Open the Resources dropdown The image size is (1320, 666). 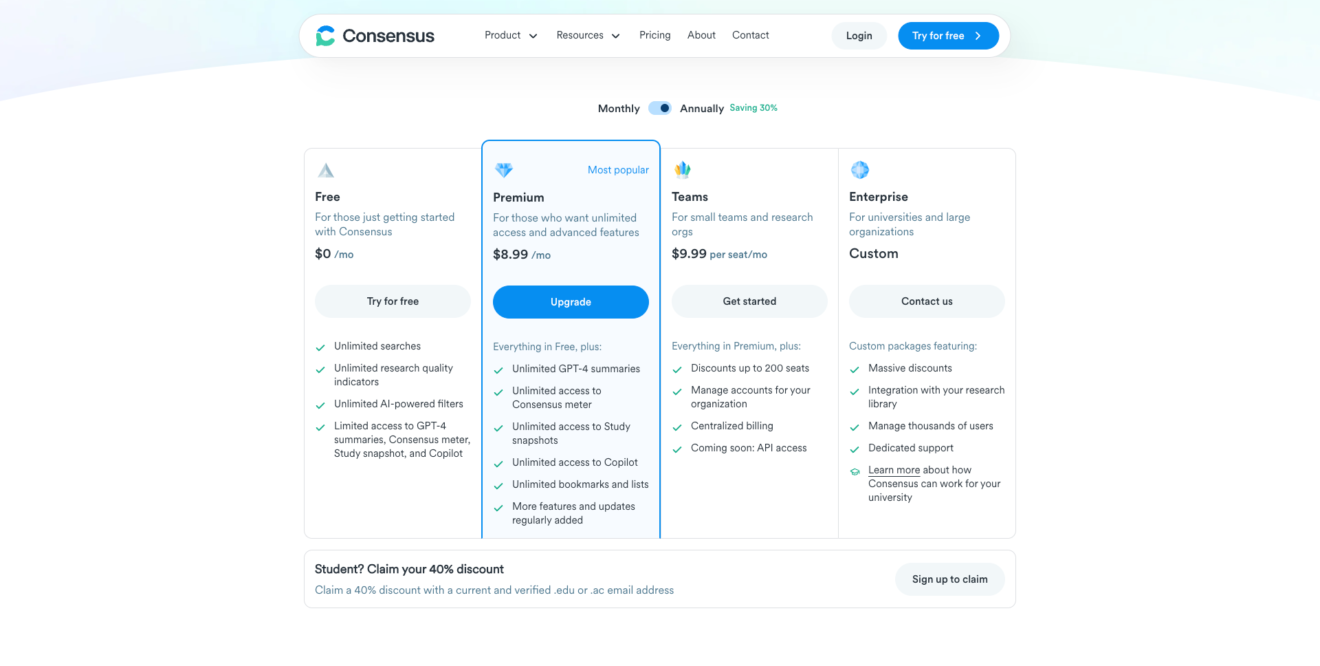coord(588,35)
